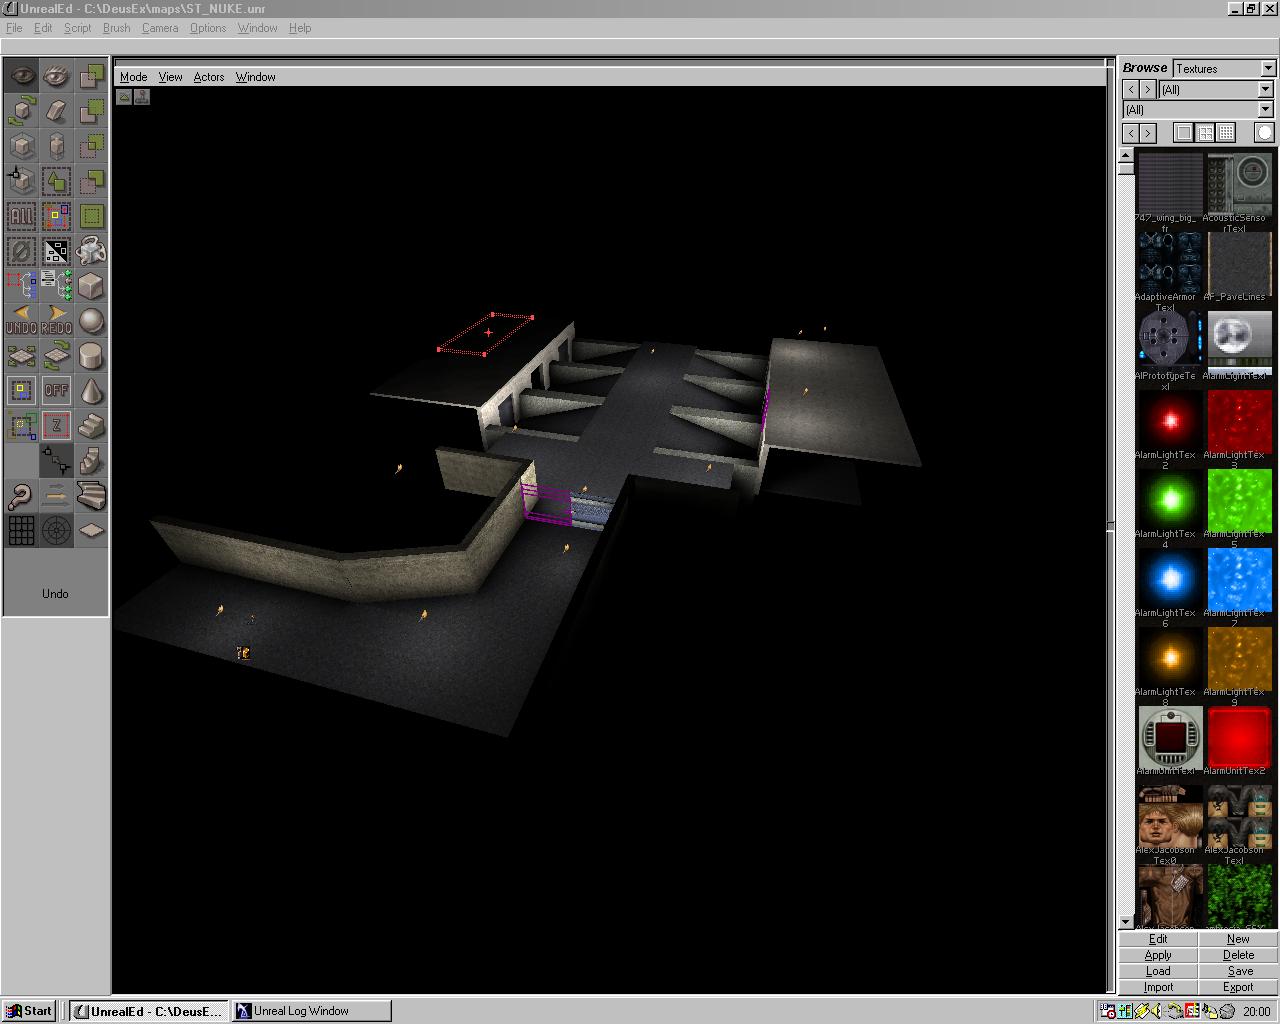Click the Curved Stairs builder icon
Screen dimensions: 1280x1024
91,495
